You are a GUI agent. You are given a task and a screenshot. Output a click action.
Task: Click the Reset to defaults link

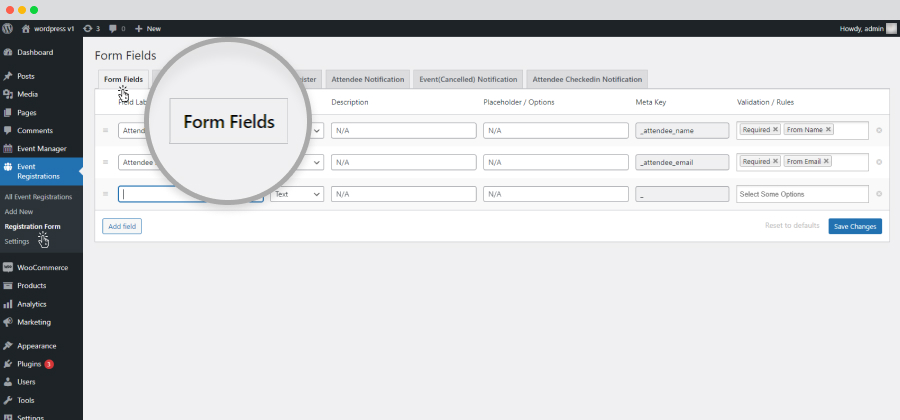pyautogui.click(x=792, y=225)
